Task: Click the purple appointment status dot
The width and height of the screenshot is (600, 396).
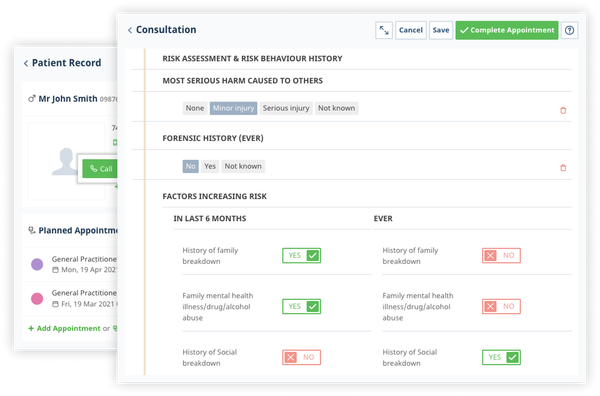Action: (x=37, y=264)
